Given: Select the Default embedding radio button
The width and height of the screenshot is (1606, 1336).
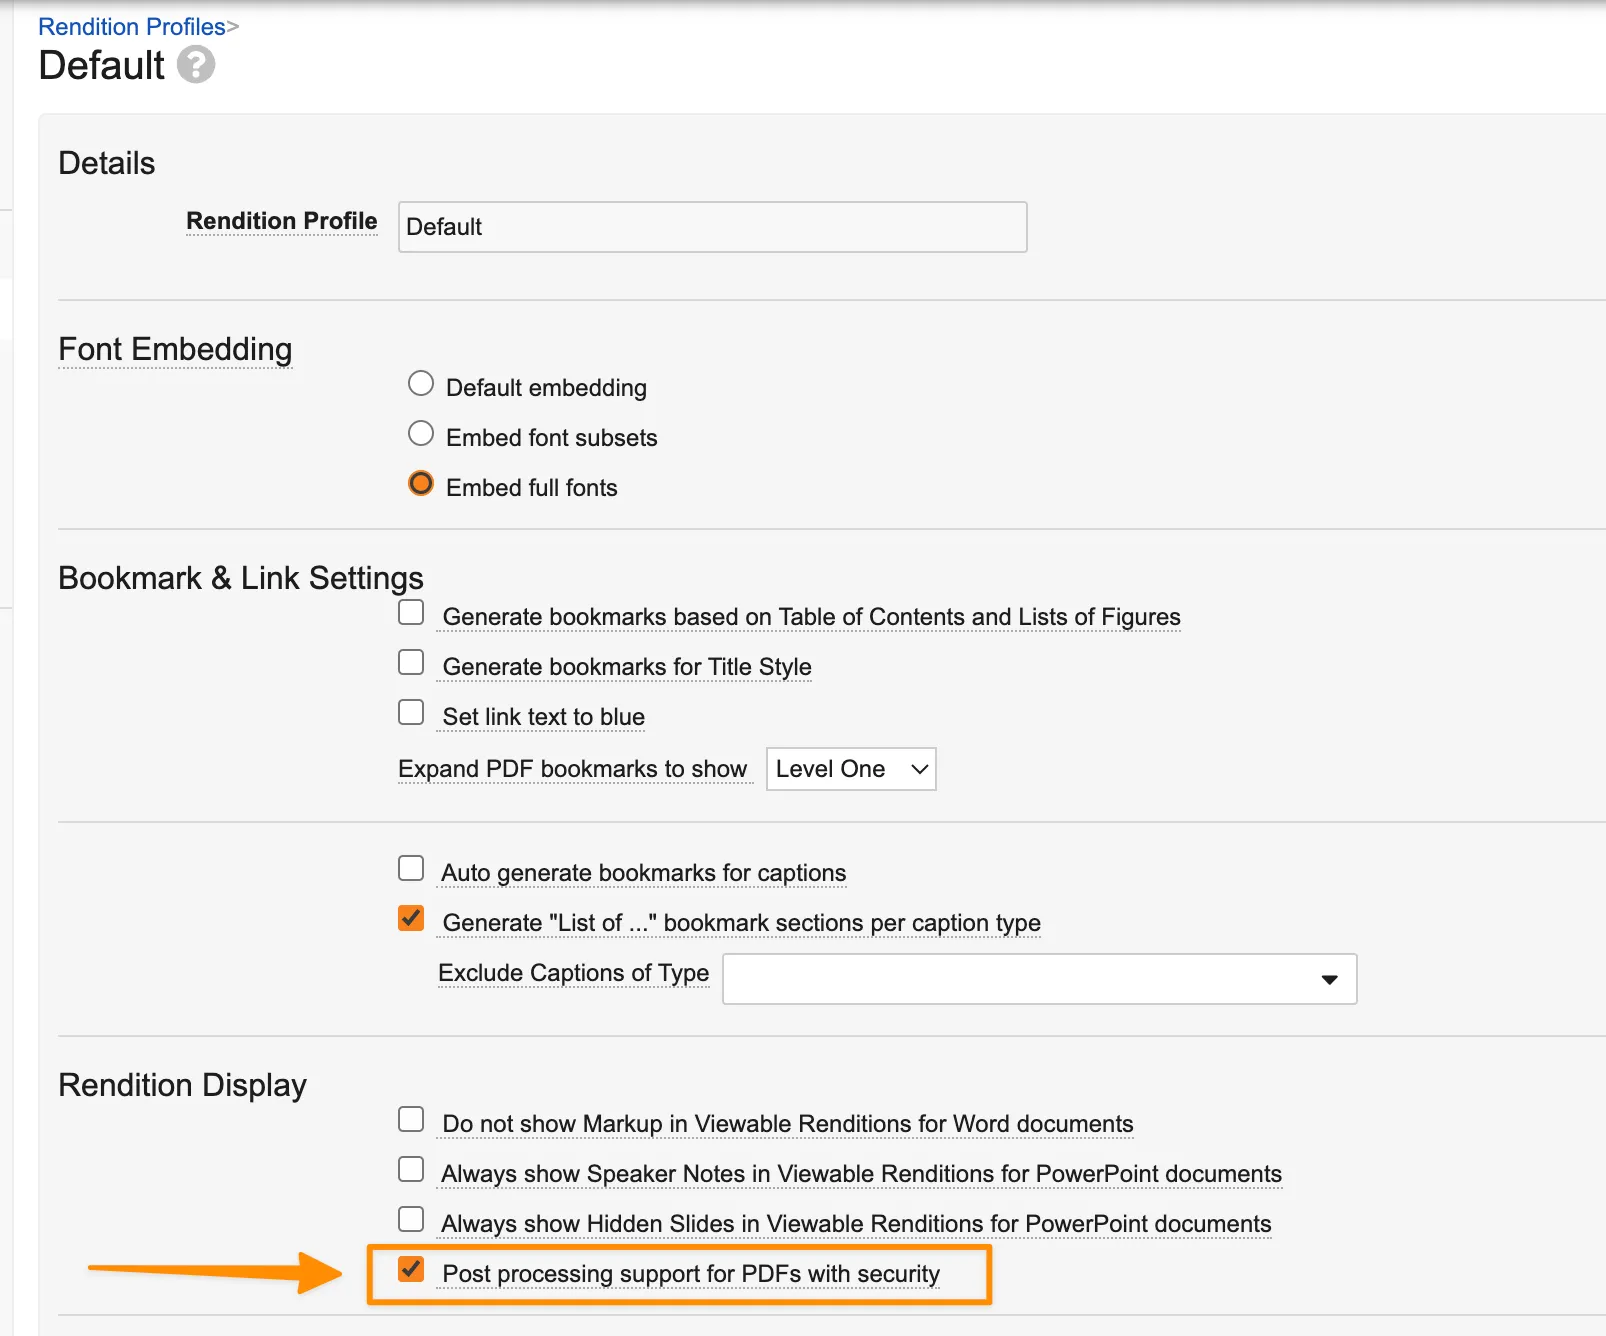Looking at the screenshot, I should pos(421,384).
